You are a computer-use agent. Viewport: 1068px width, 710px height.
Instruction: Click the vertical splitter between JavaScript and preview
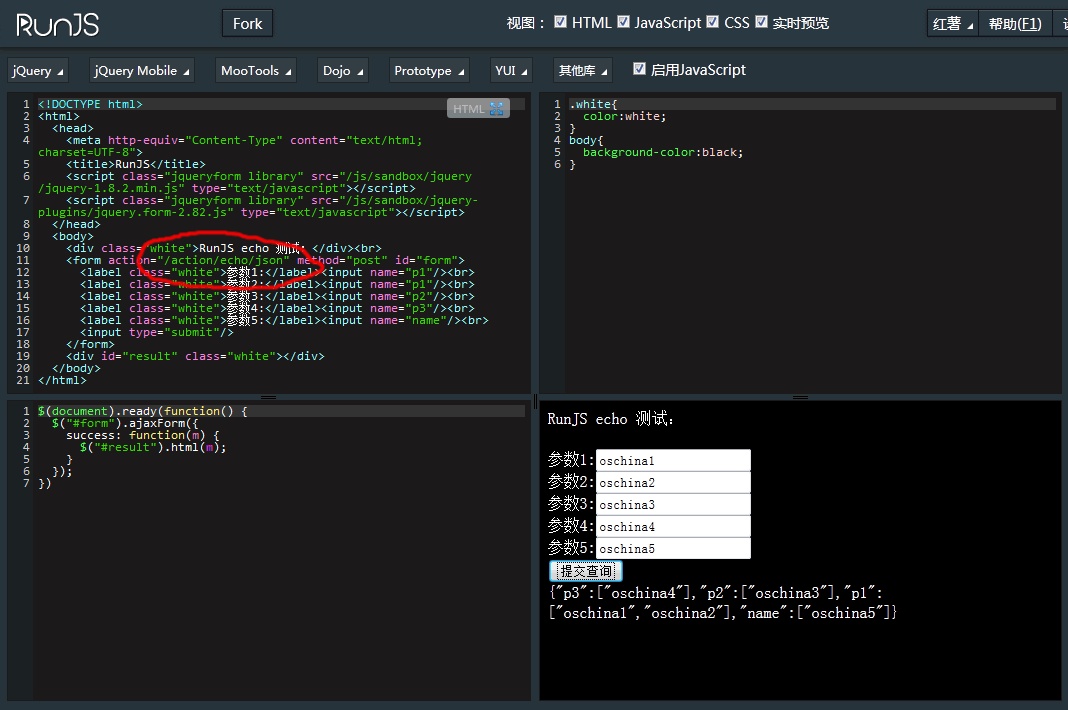(535, 401)
